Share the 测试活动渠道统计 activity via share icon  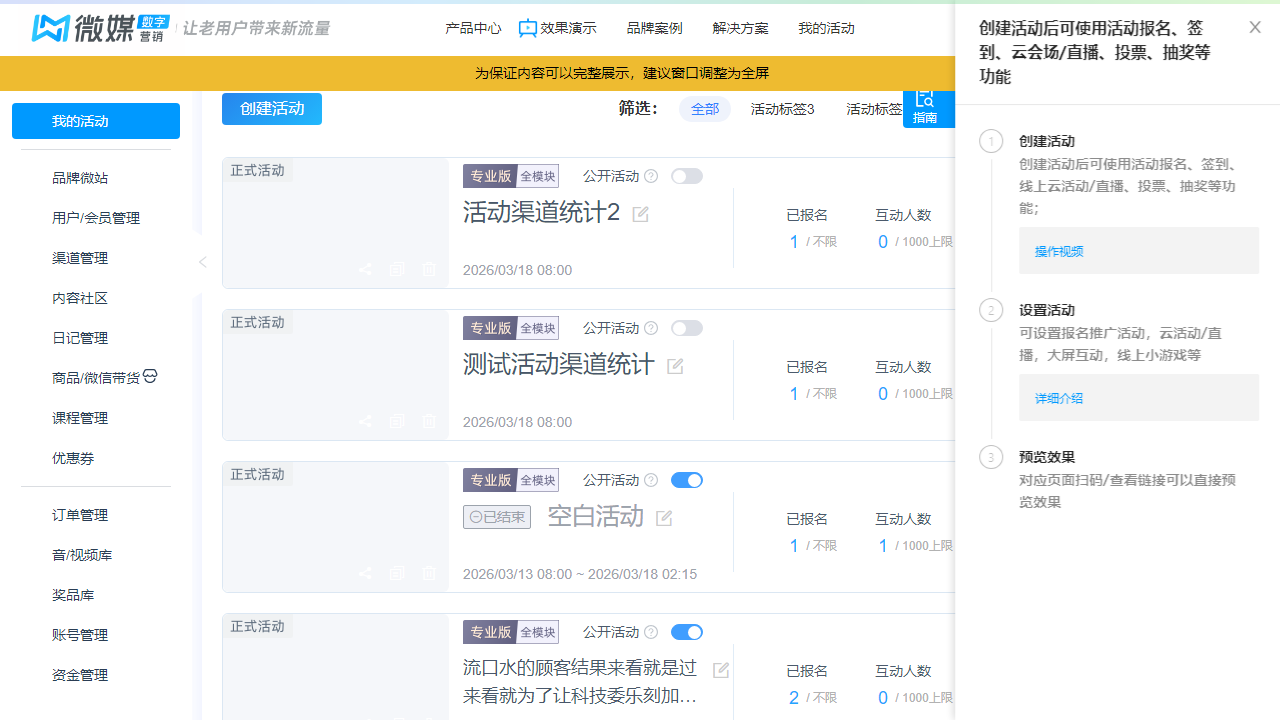tap(365, 421)
